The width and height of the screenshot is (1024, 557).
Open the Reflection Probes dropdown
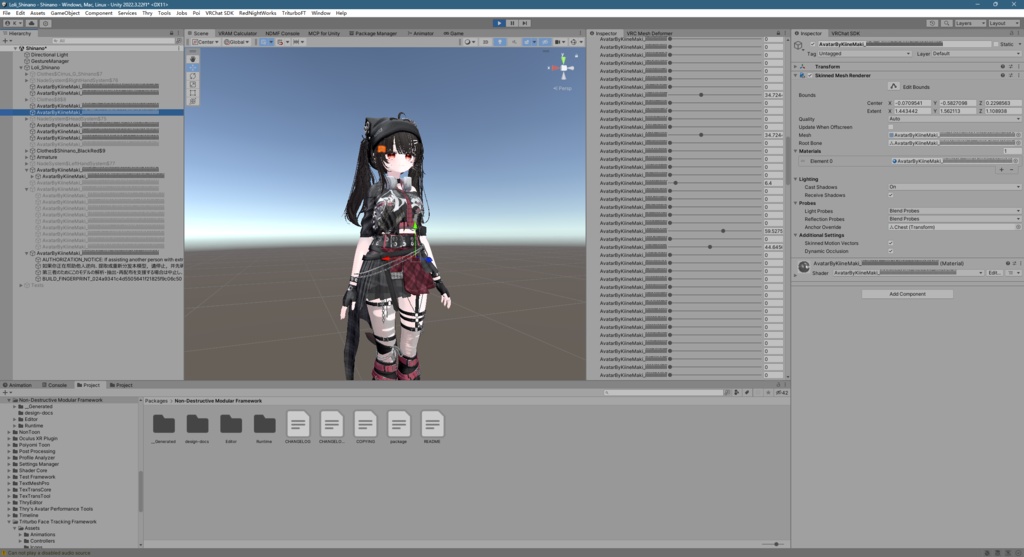tap(954, 219)
